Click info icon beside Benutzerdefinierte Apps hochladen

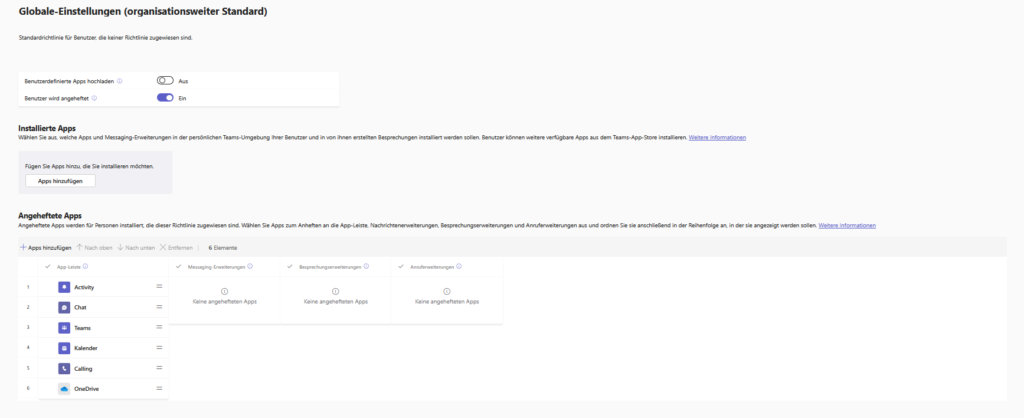pyautogui.click(x=120, y=80)
